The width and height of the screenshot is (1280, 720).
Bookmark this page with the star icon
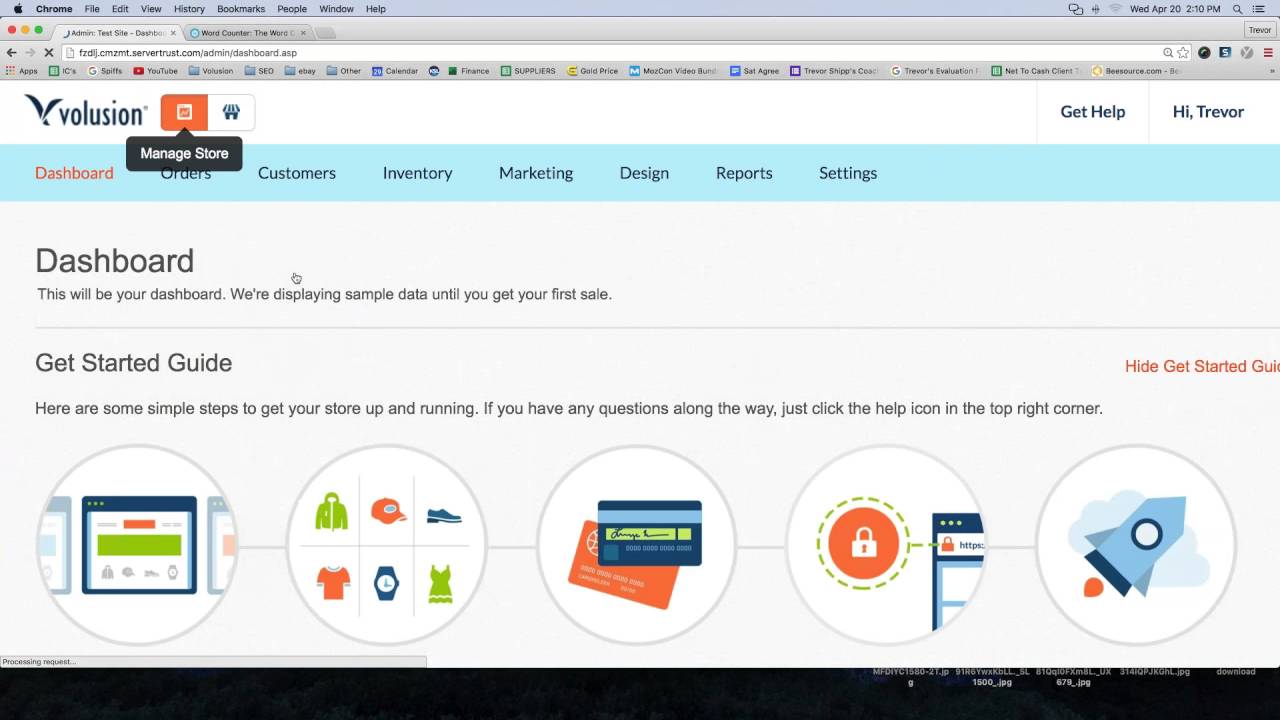pyautogui.click(x=1183, y=52)
